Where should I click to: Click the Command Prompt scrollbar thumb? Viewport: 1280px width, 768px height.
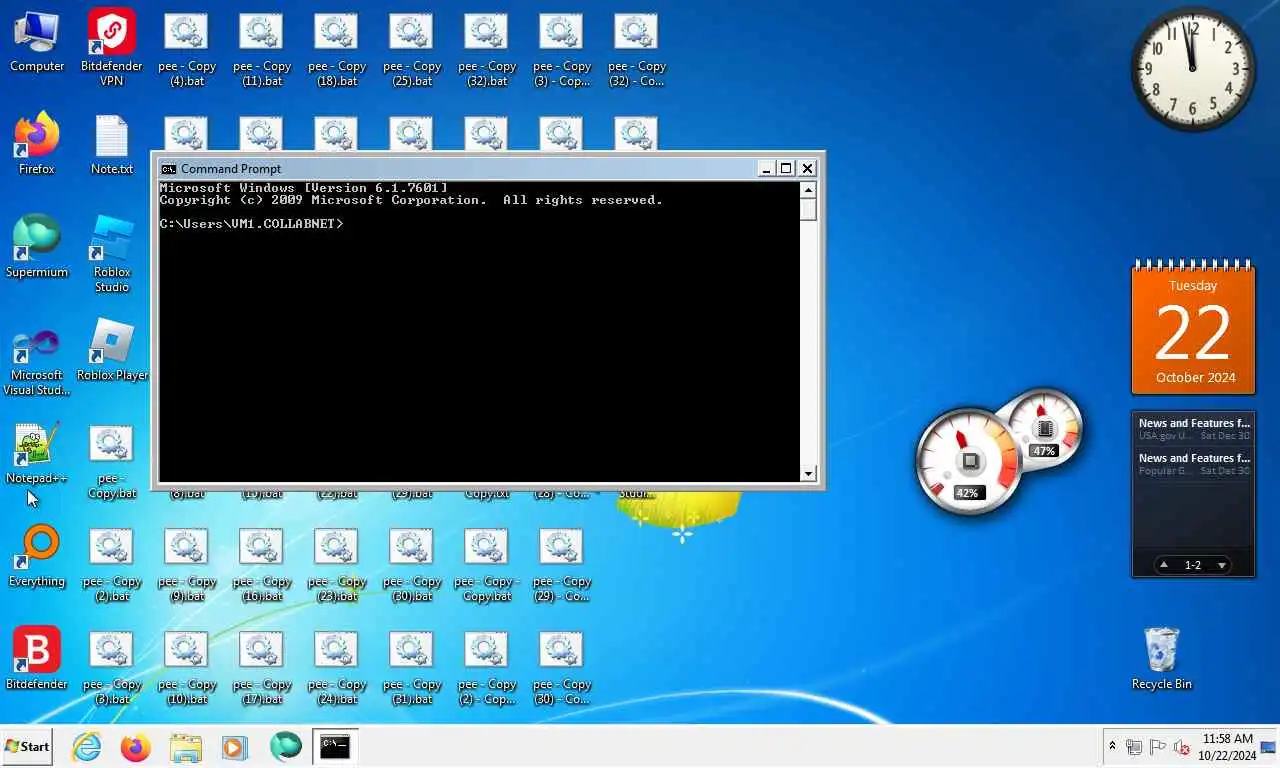tap(808, 210)
